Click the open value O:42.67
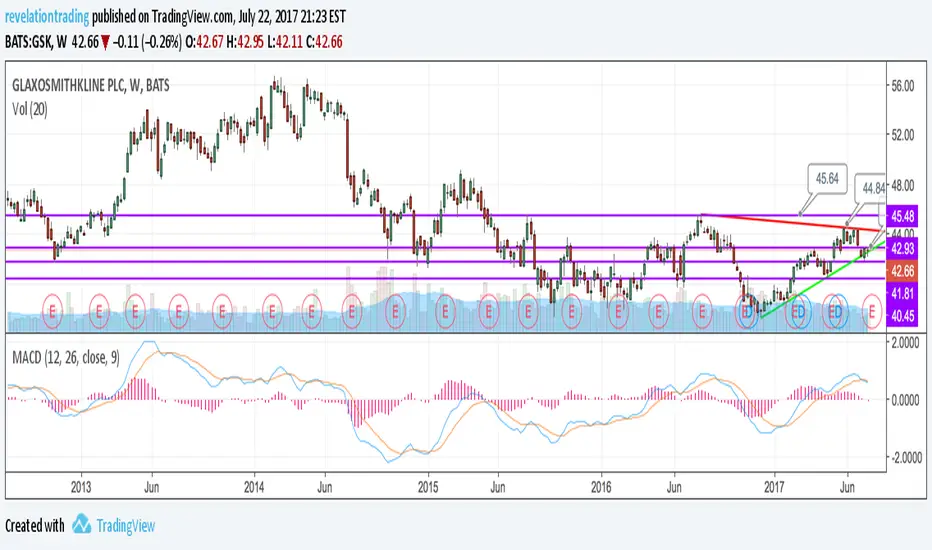The image size is (932, 550). click(204, 42)
